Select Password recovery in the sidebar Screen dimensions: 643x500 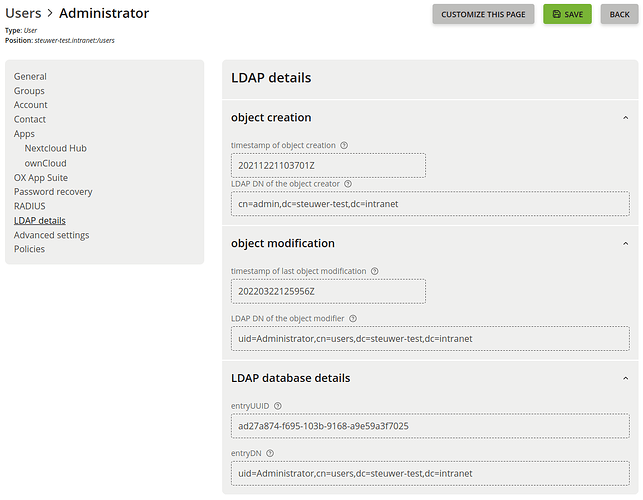tap(53, 192)
